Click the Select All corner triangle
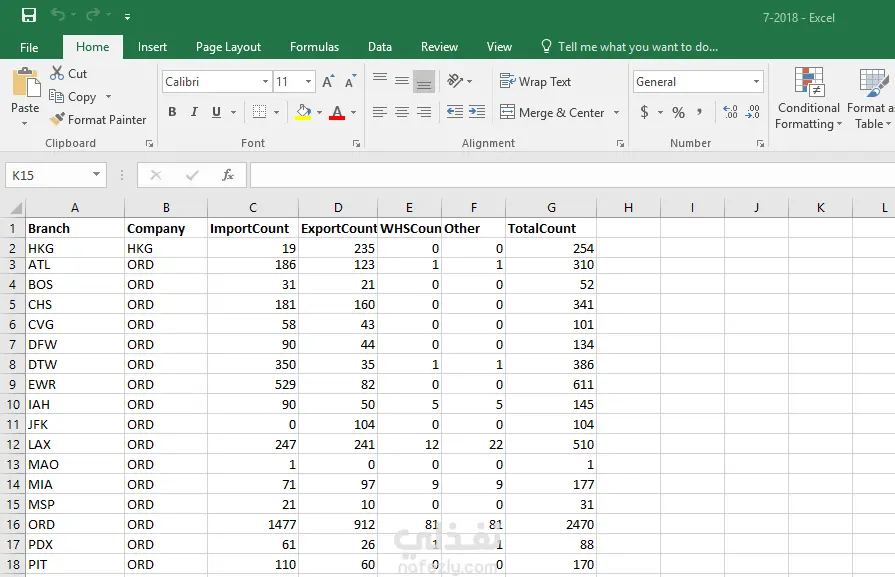 click(16, 208)
